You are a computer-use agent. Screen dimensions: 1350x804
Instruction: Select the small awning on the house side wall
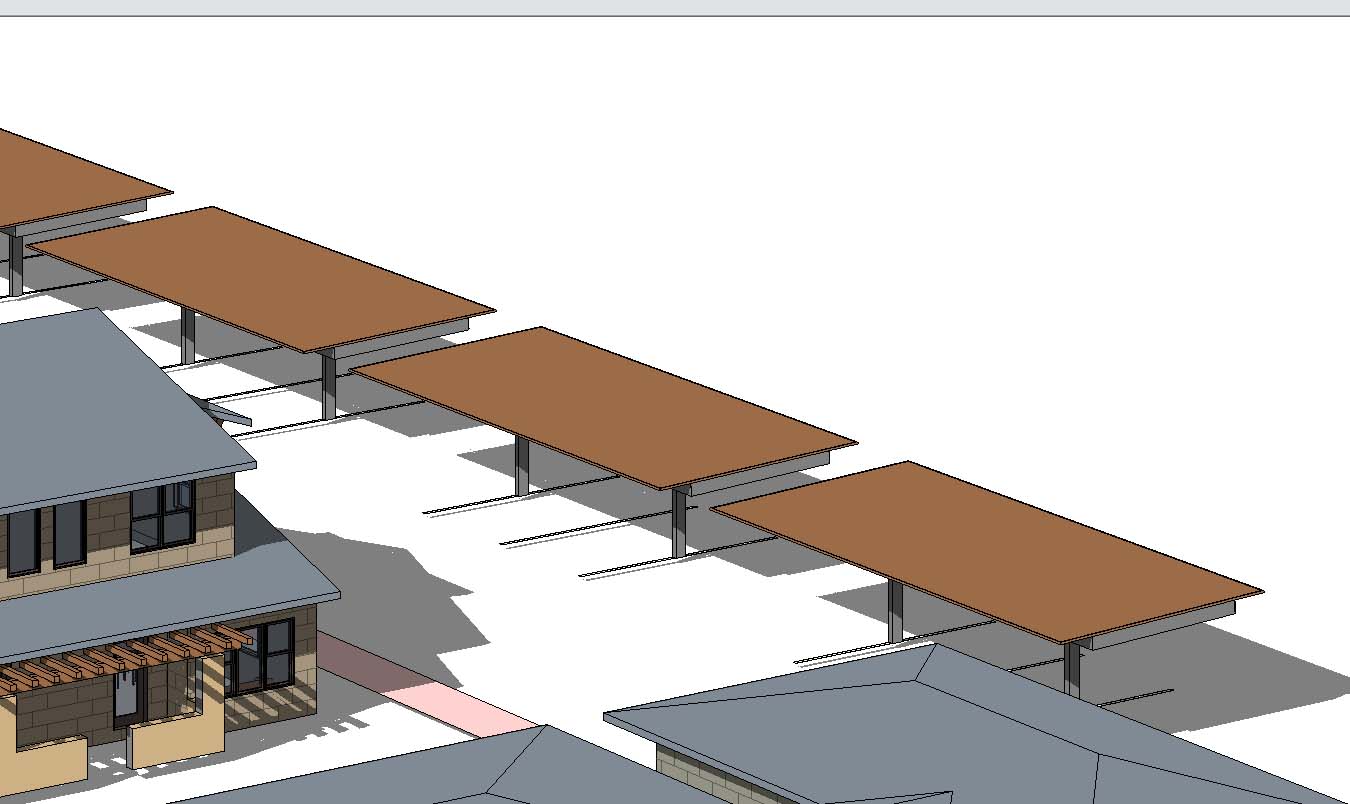(x=226, y=412)
